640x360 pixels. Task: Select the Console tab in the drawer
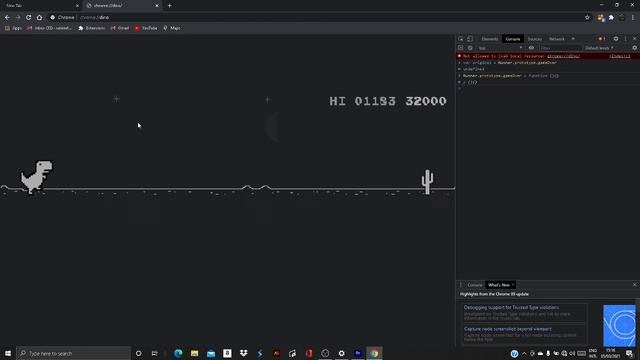click(475, 285)
